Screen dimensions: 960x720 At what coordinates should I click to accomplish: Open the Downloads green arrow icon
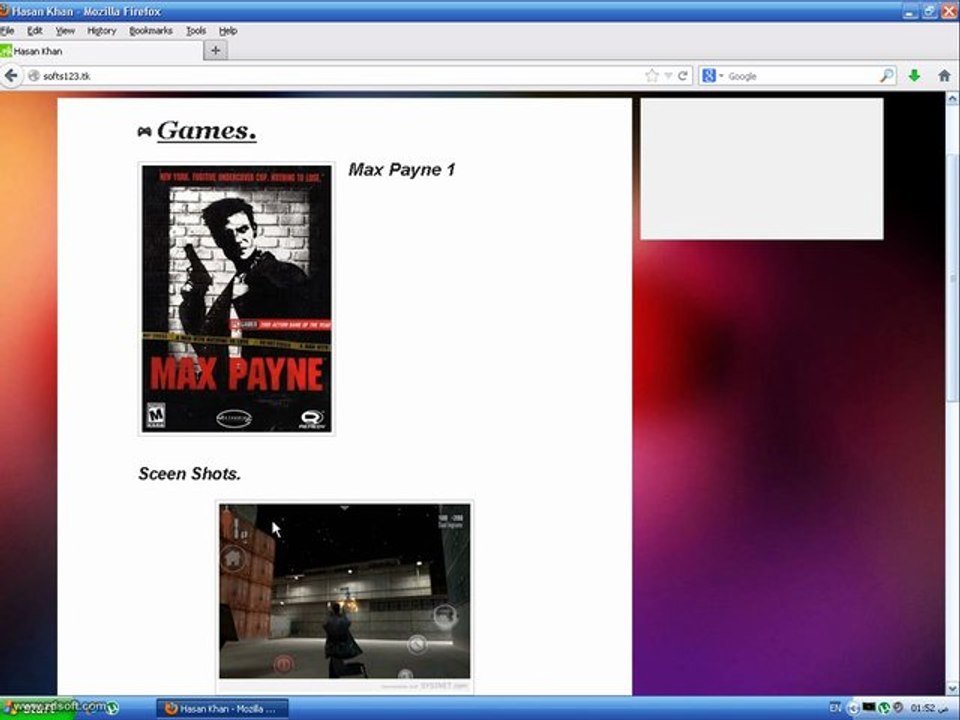[x=914, y=76]
